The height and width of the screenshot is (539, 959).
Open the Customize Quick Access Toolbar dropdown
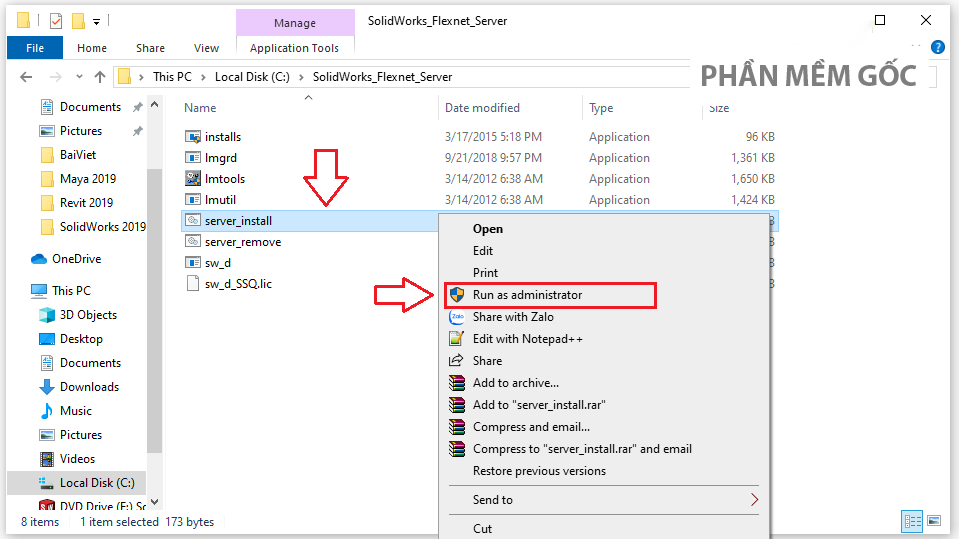pyautogui.click(x=97, y=22)
